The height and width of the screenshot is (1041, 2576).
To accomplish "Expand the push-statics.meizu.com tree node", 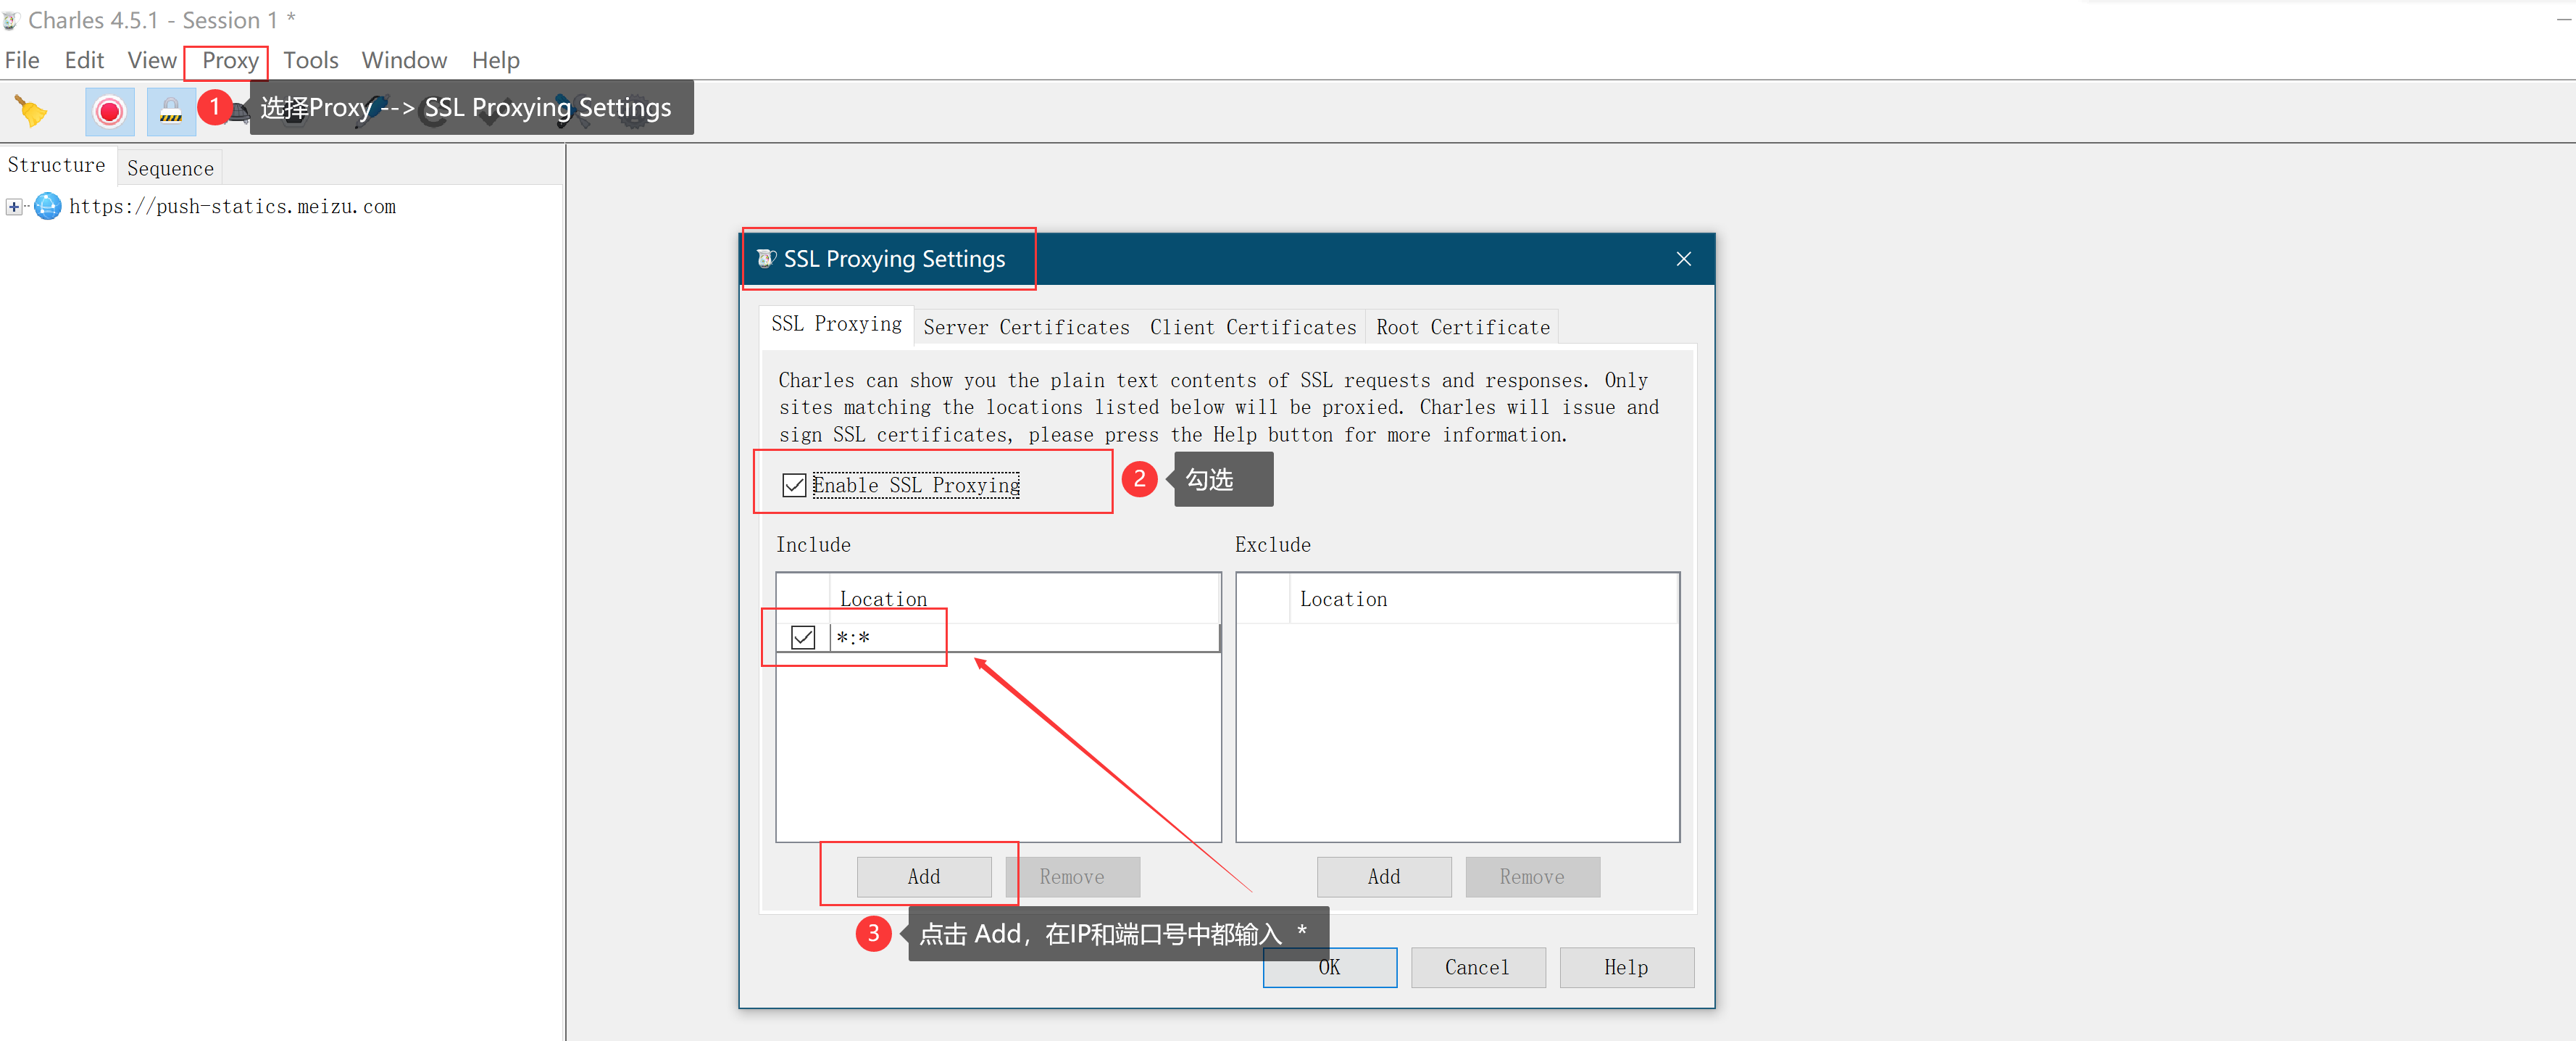I will coord(13,207).
